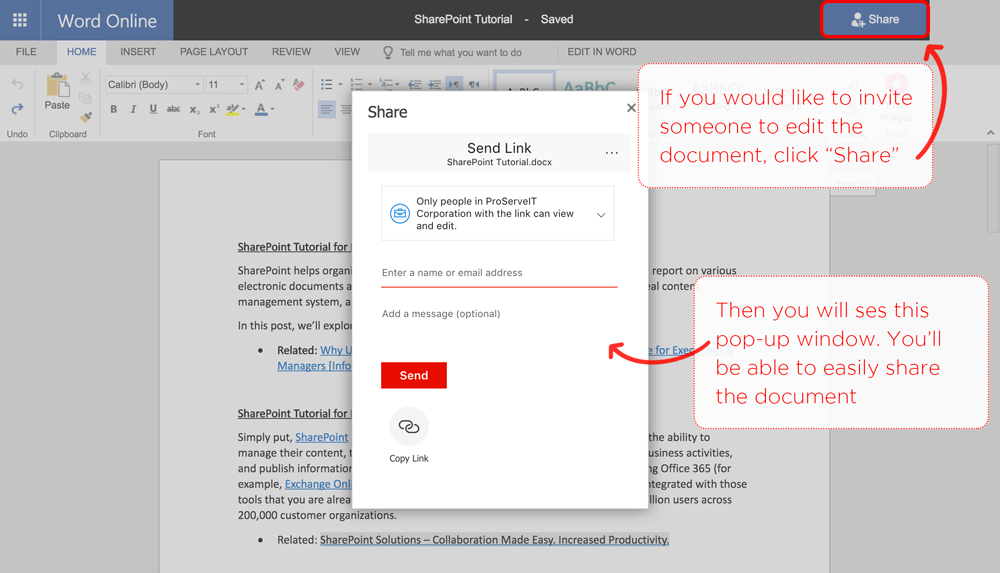Open the PAGE LAYOUT tab
The width and height of the screenshot is (1000, 573).
click(214, 52)
